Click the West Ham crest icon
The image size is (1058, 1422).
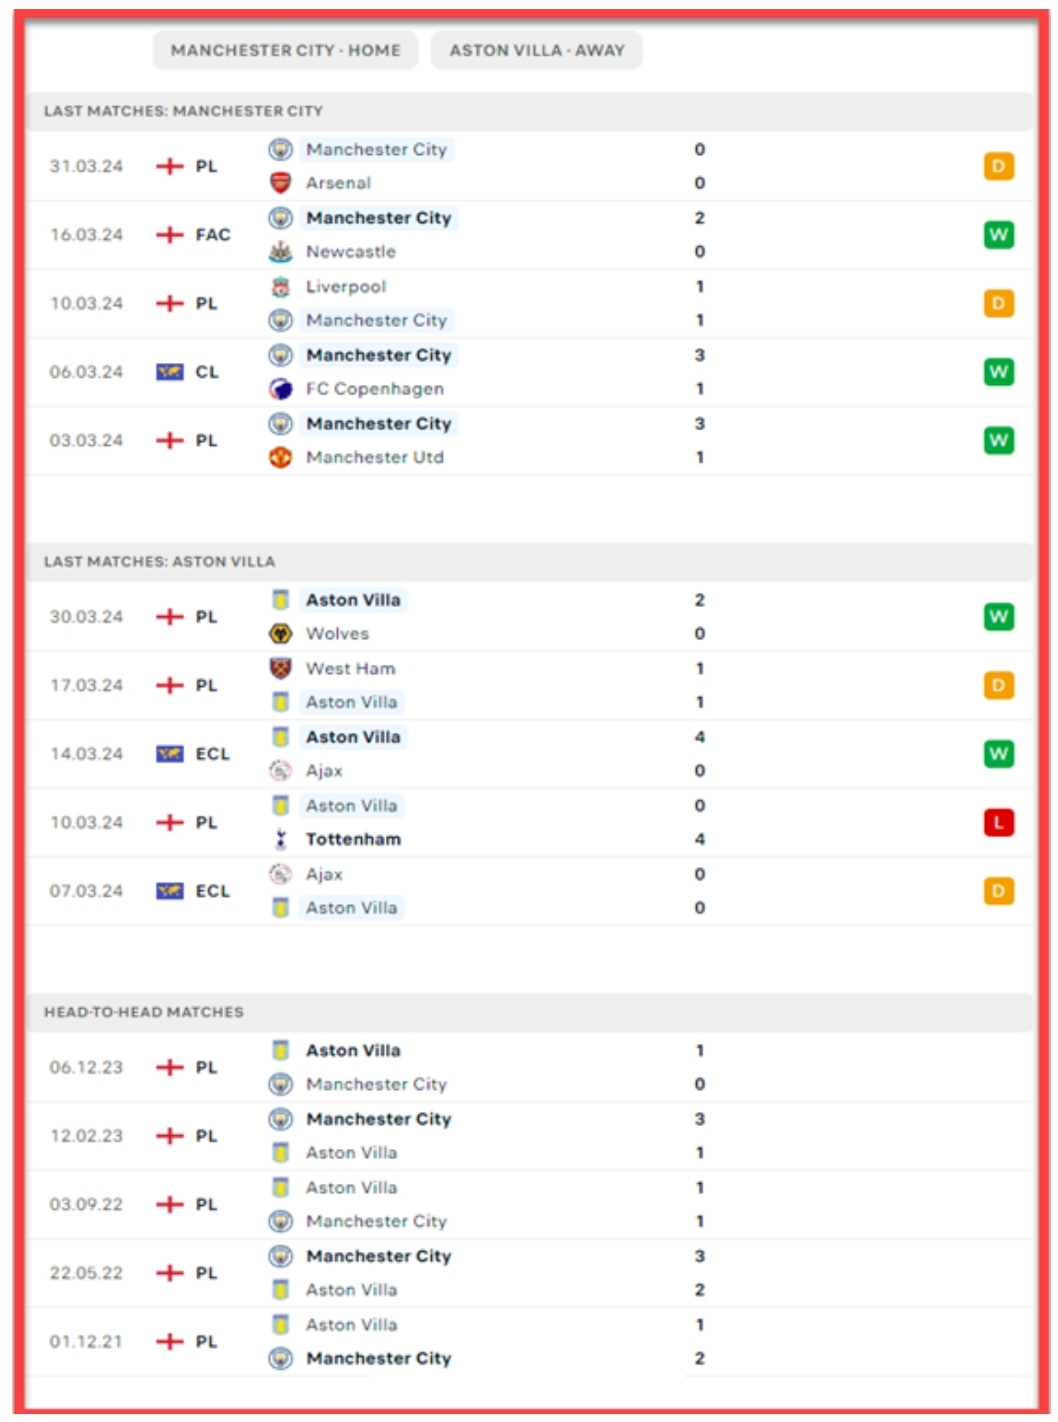[x=281, y=668]
